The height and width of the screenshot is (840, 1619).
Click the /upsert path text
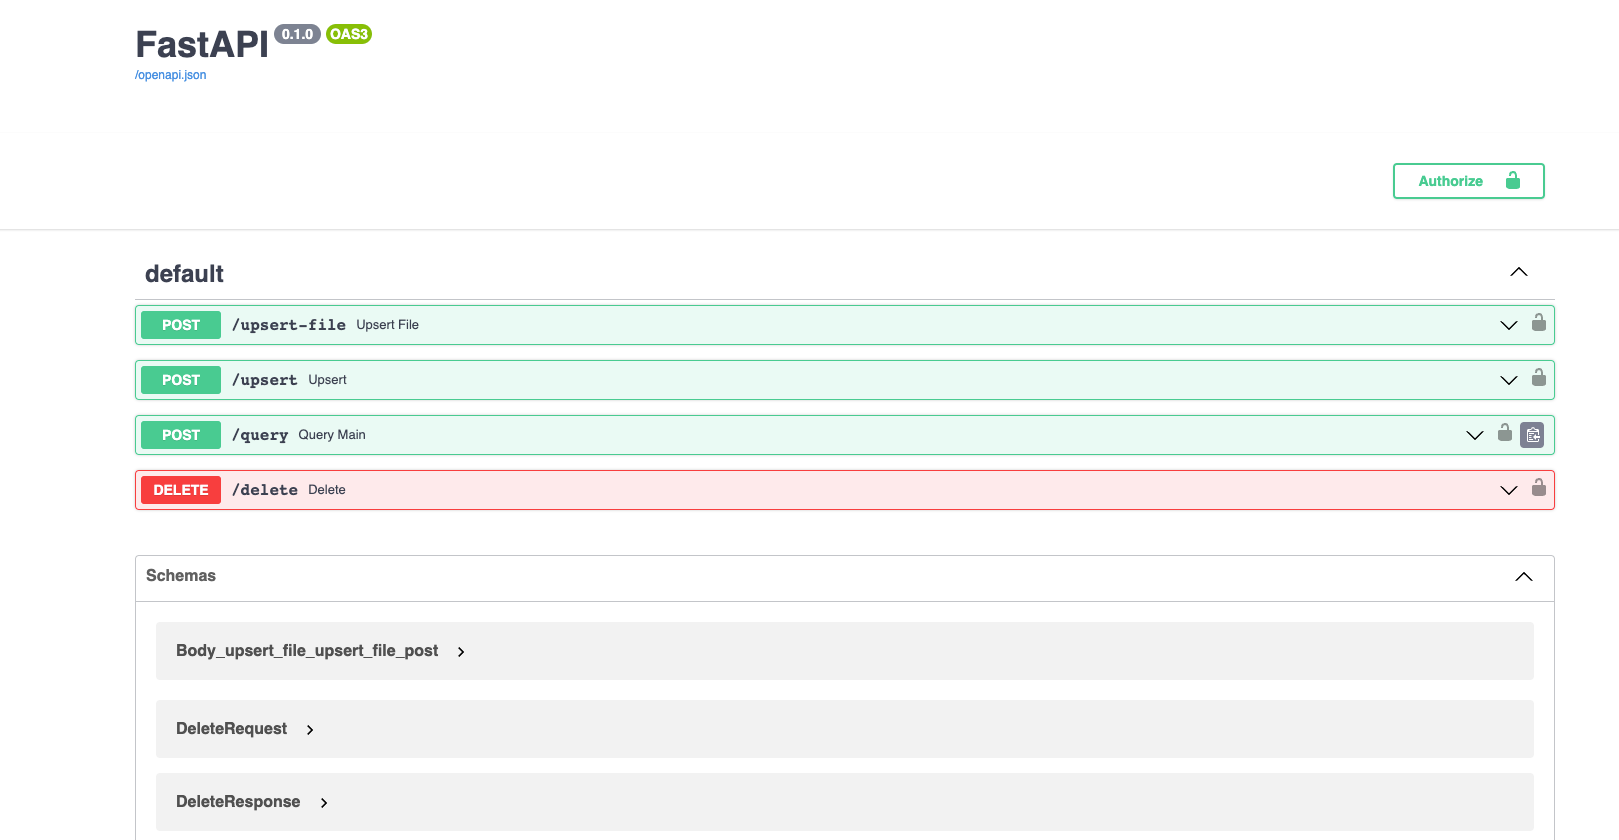(x=265, y=380)
